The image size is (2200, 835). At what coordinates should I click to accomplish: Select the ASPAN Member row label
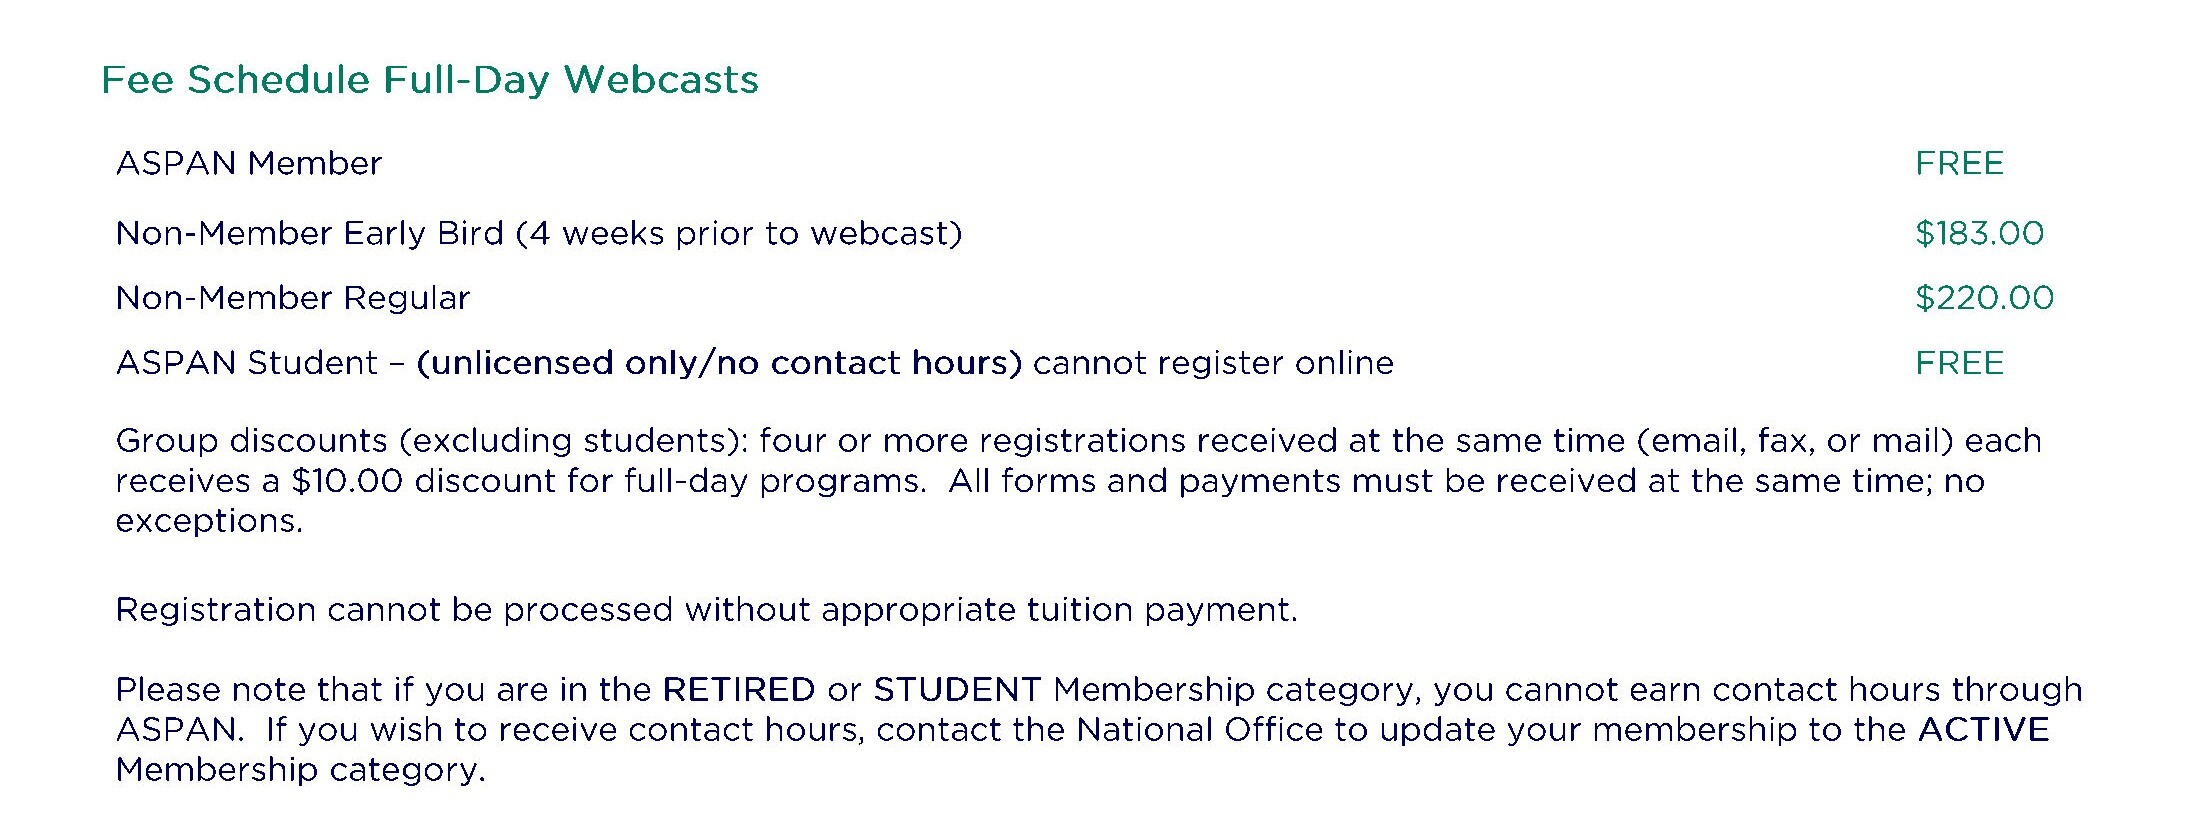click(x=249, y=163)
